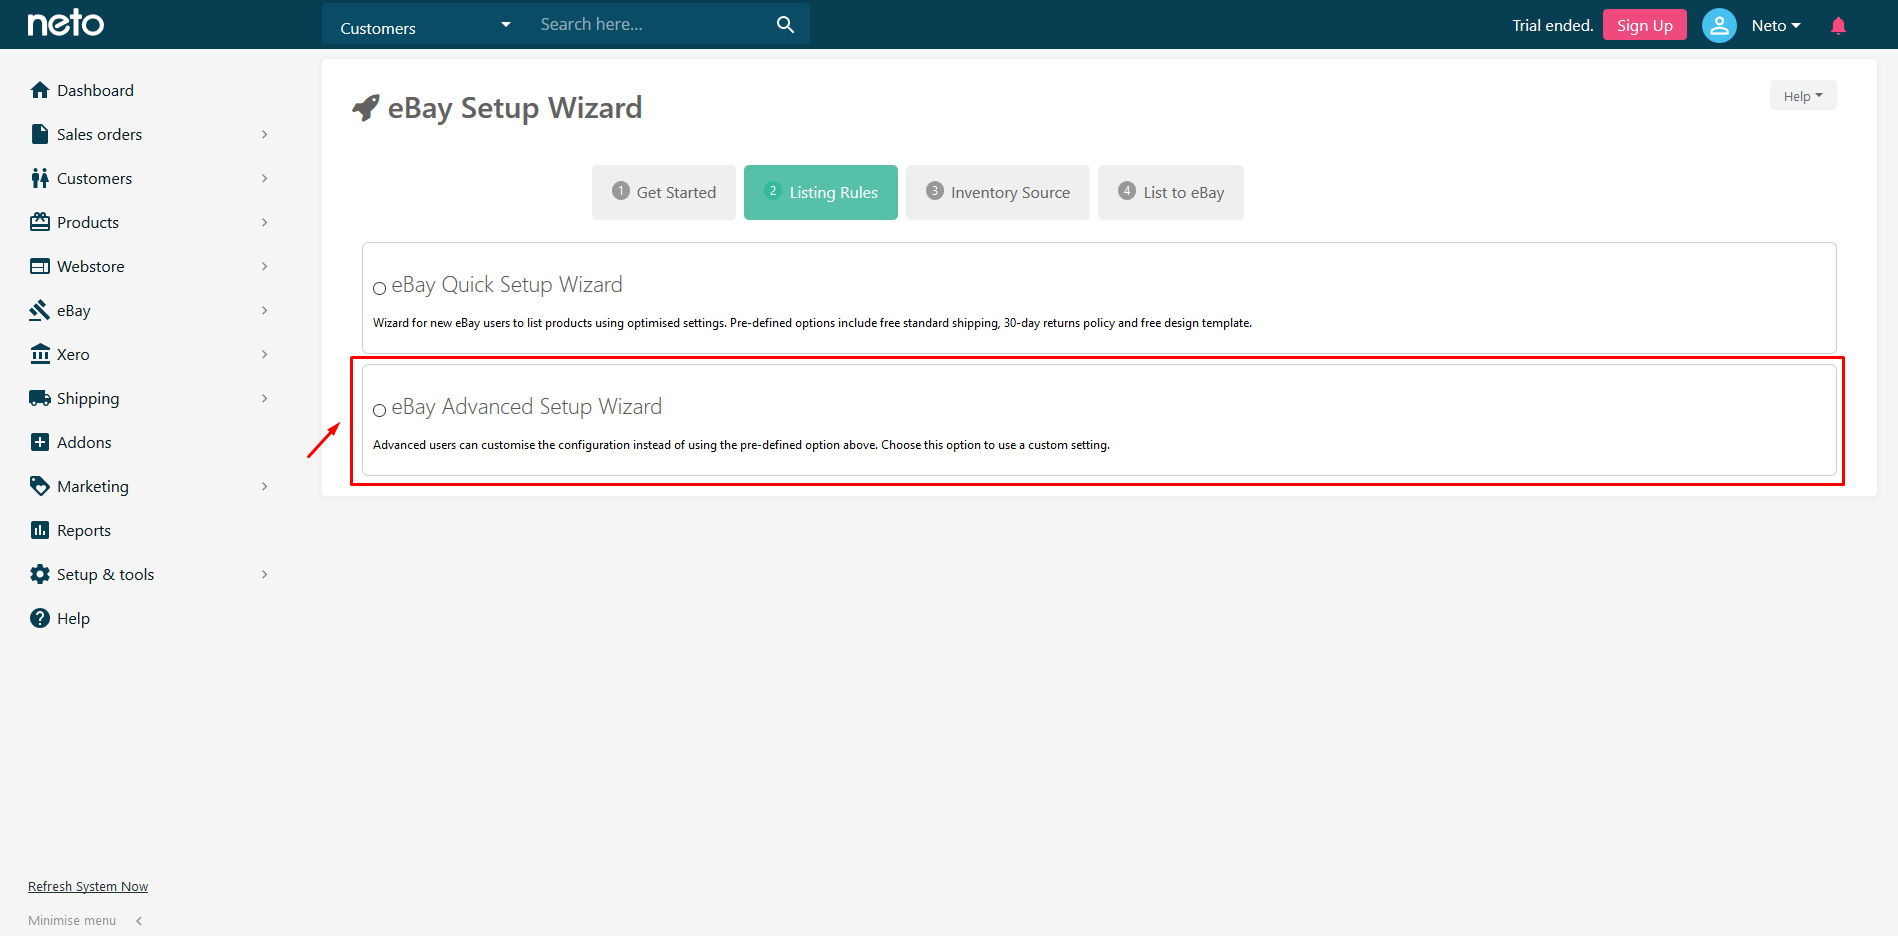Expand Xero submenu chevron
This screenshot has width=1898, height=936.
[x=265, y=354]
